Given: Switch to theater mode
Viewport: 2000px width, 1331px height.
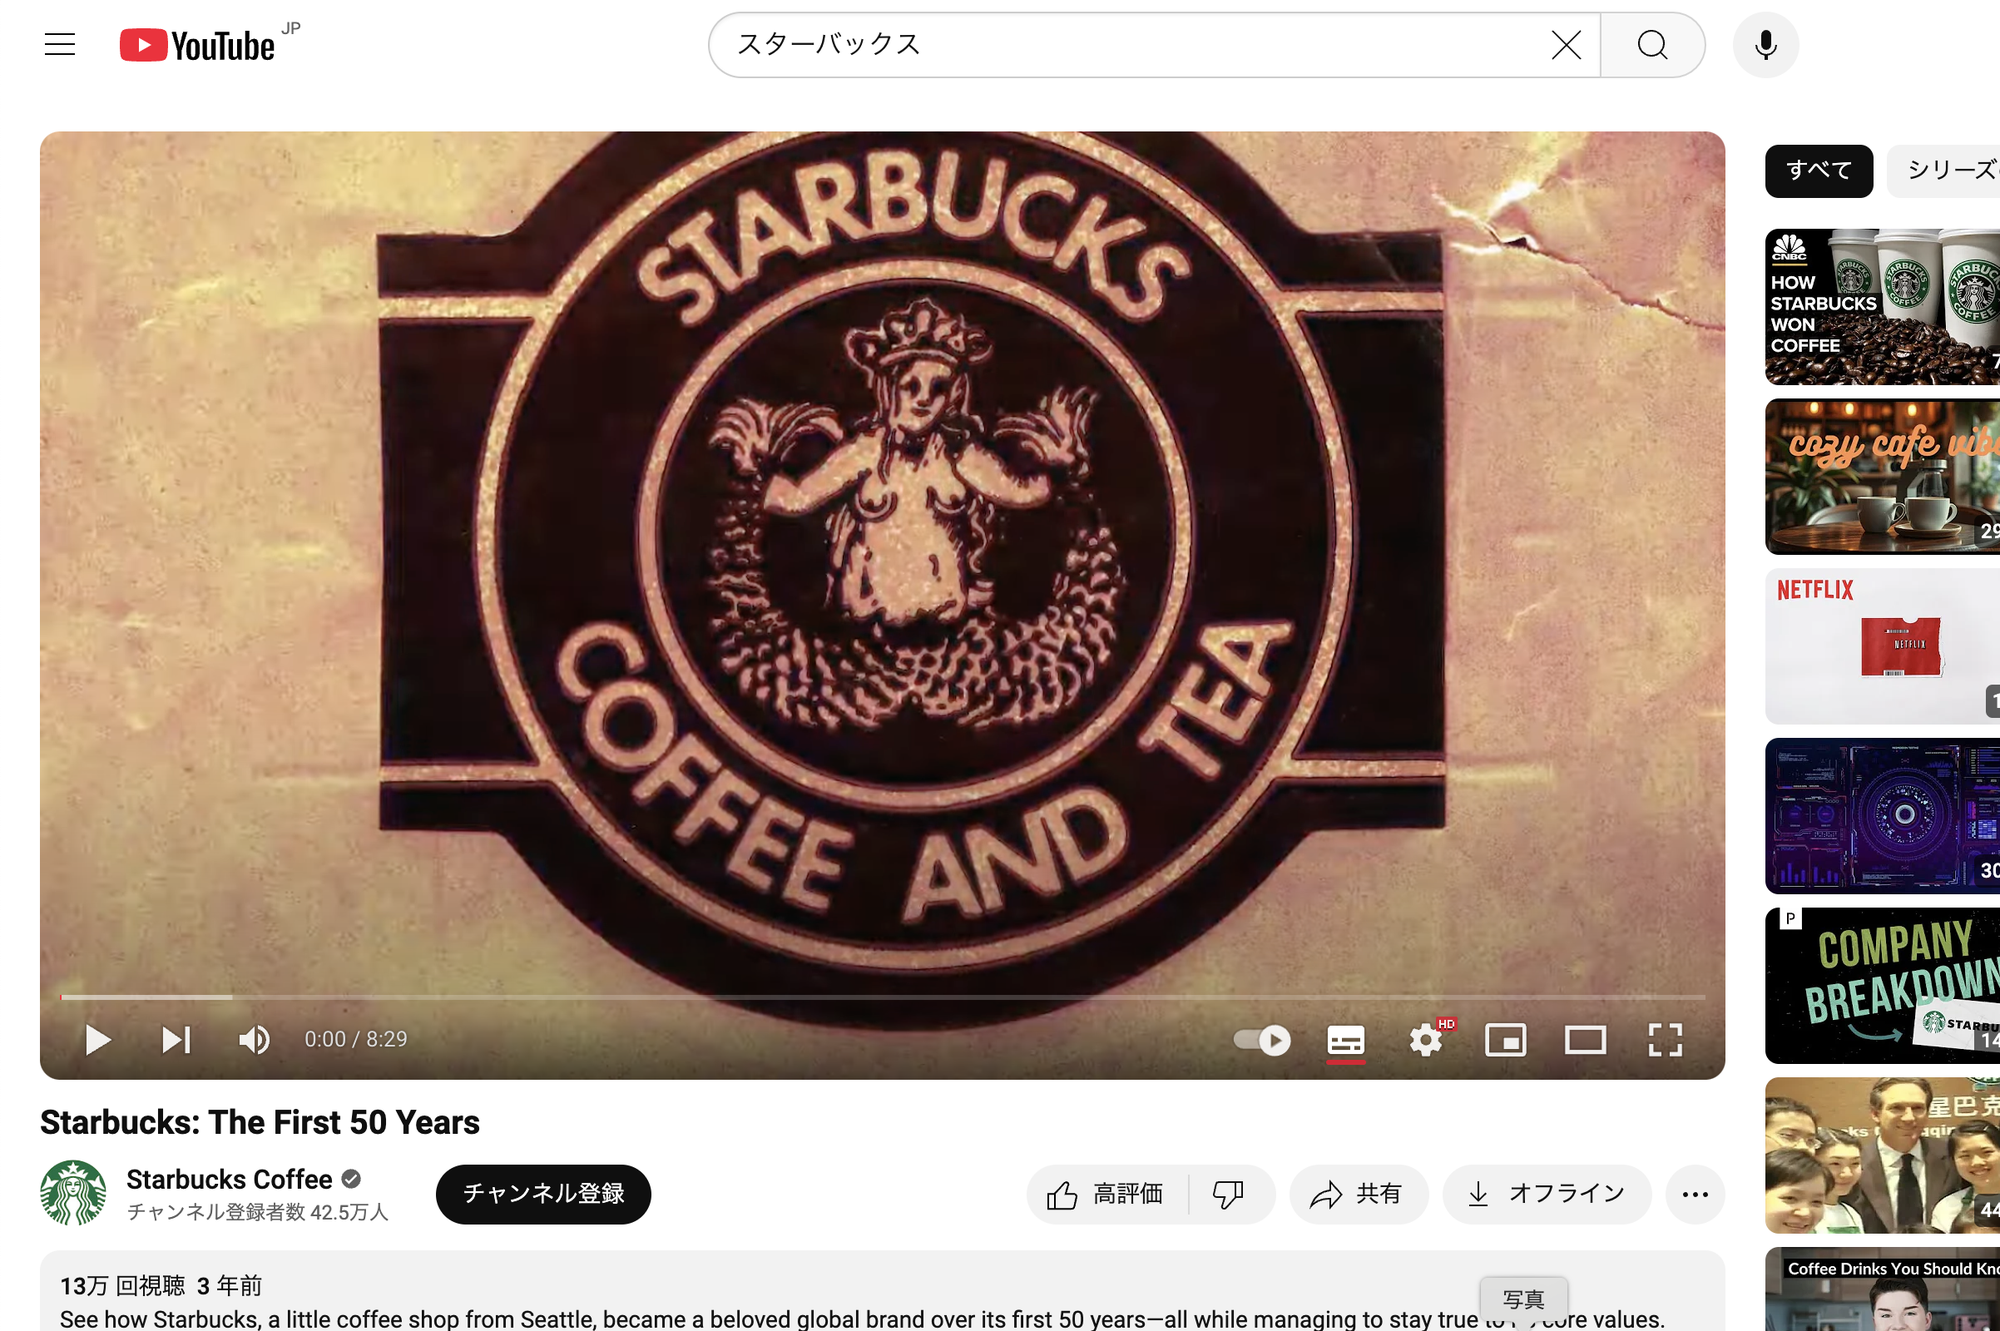Looking at the screenshot, I should [1585, 1040].
